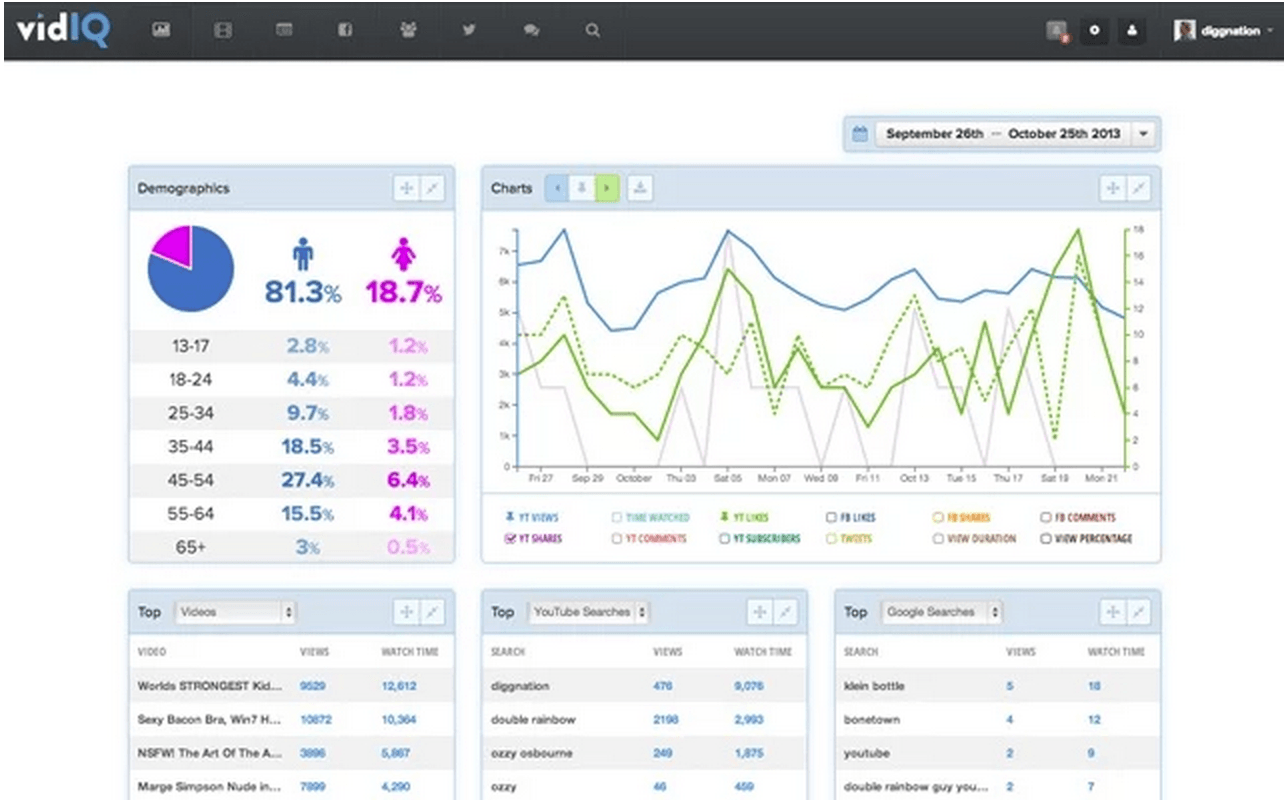Screen dimensions: 1288x800
Task: Open notifications icon with red badge
Action: 1057,31
